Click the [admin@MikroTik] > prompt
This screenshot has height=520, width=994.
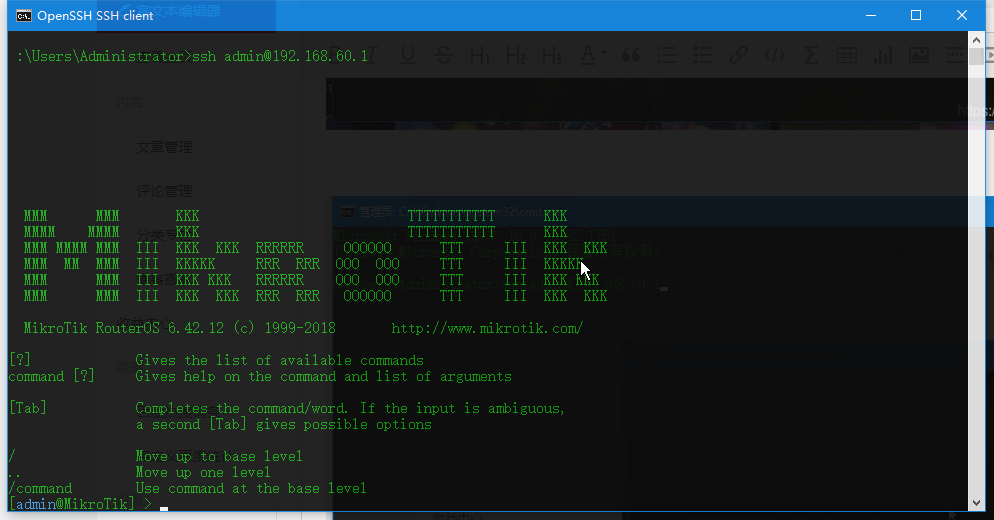pyautogui.click(x=81, y=504)
